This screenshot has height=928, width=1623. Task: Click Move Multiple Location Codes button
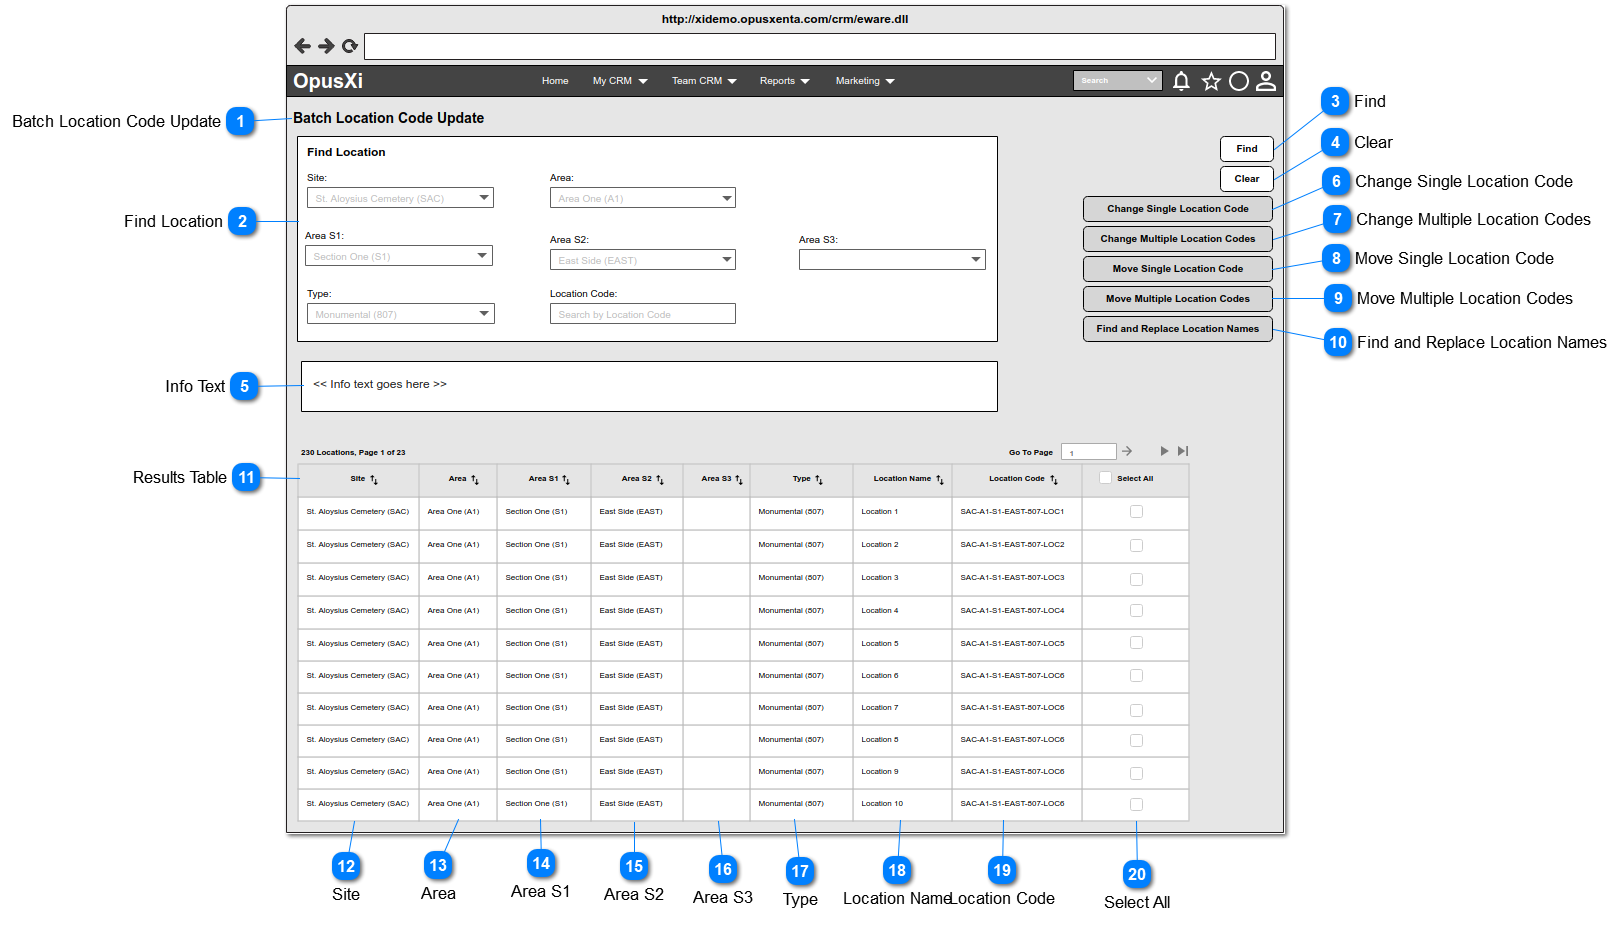1178,299
